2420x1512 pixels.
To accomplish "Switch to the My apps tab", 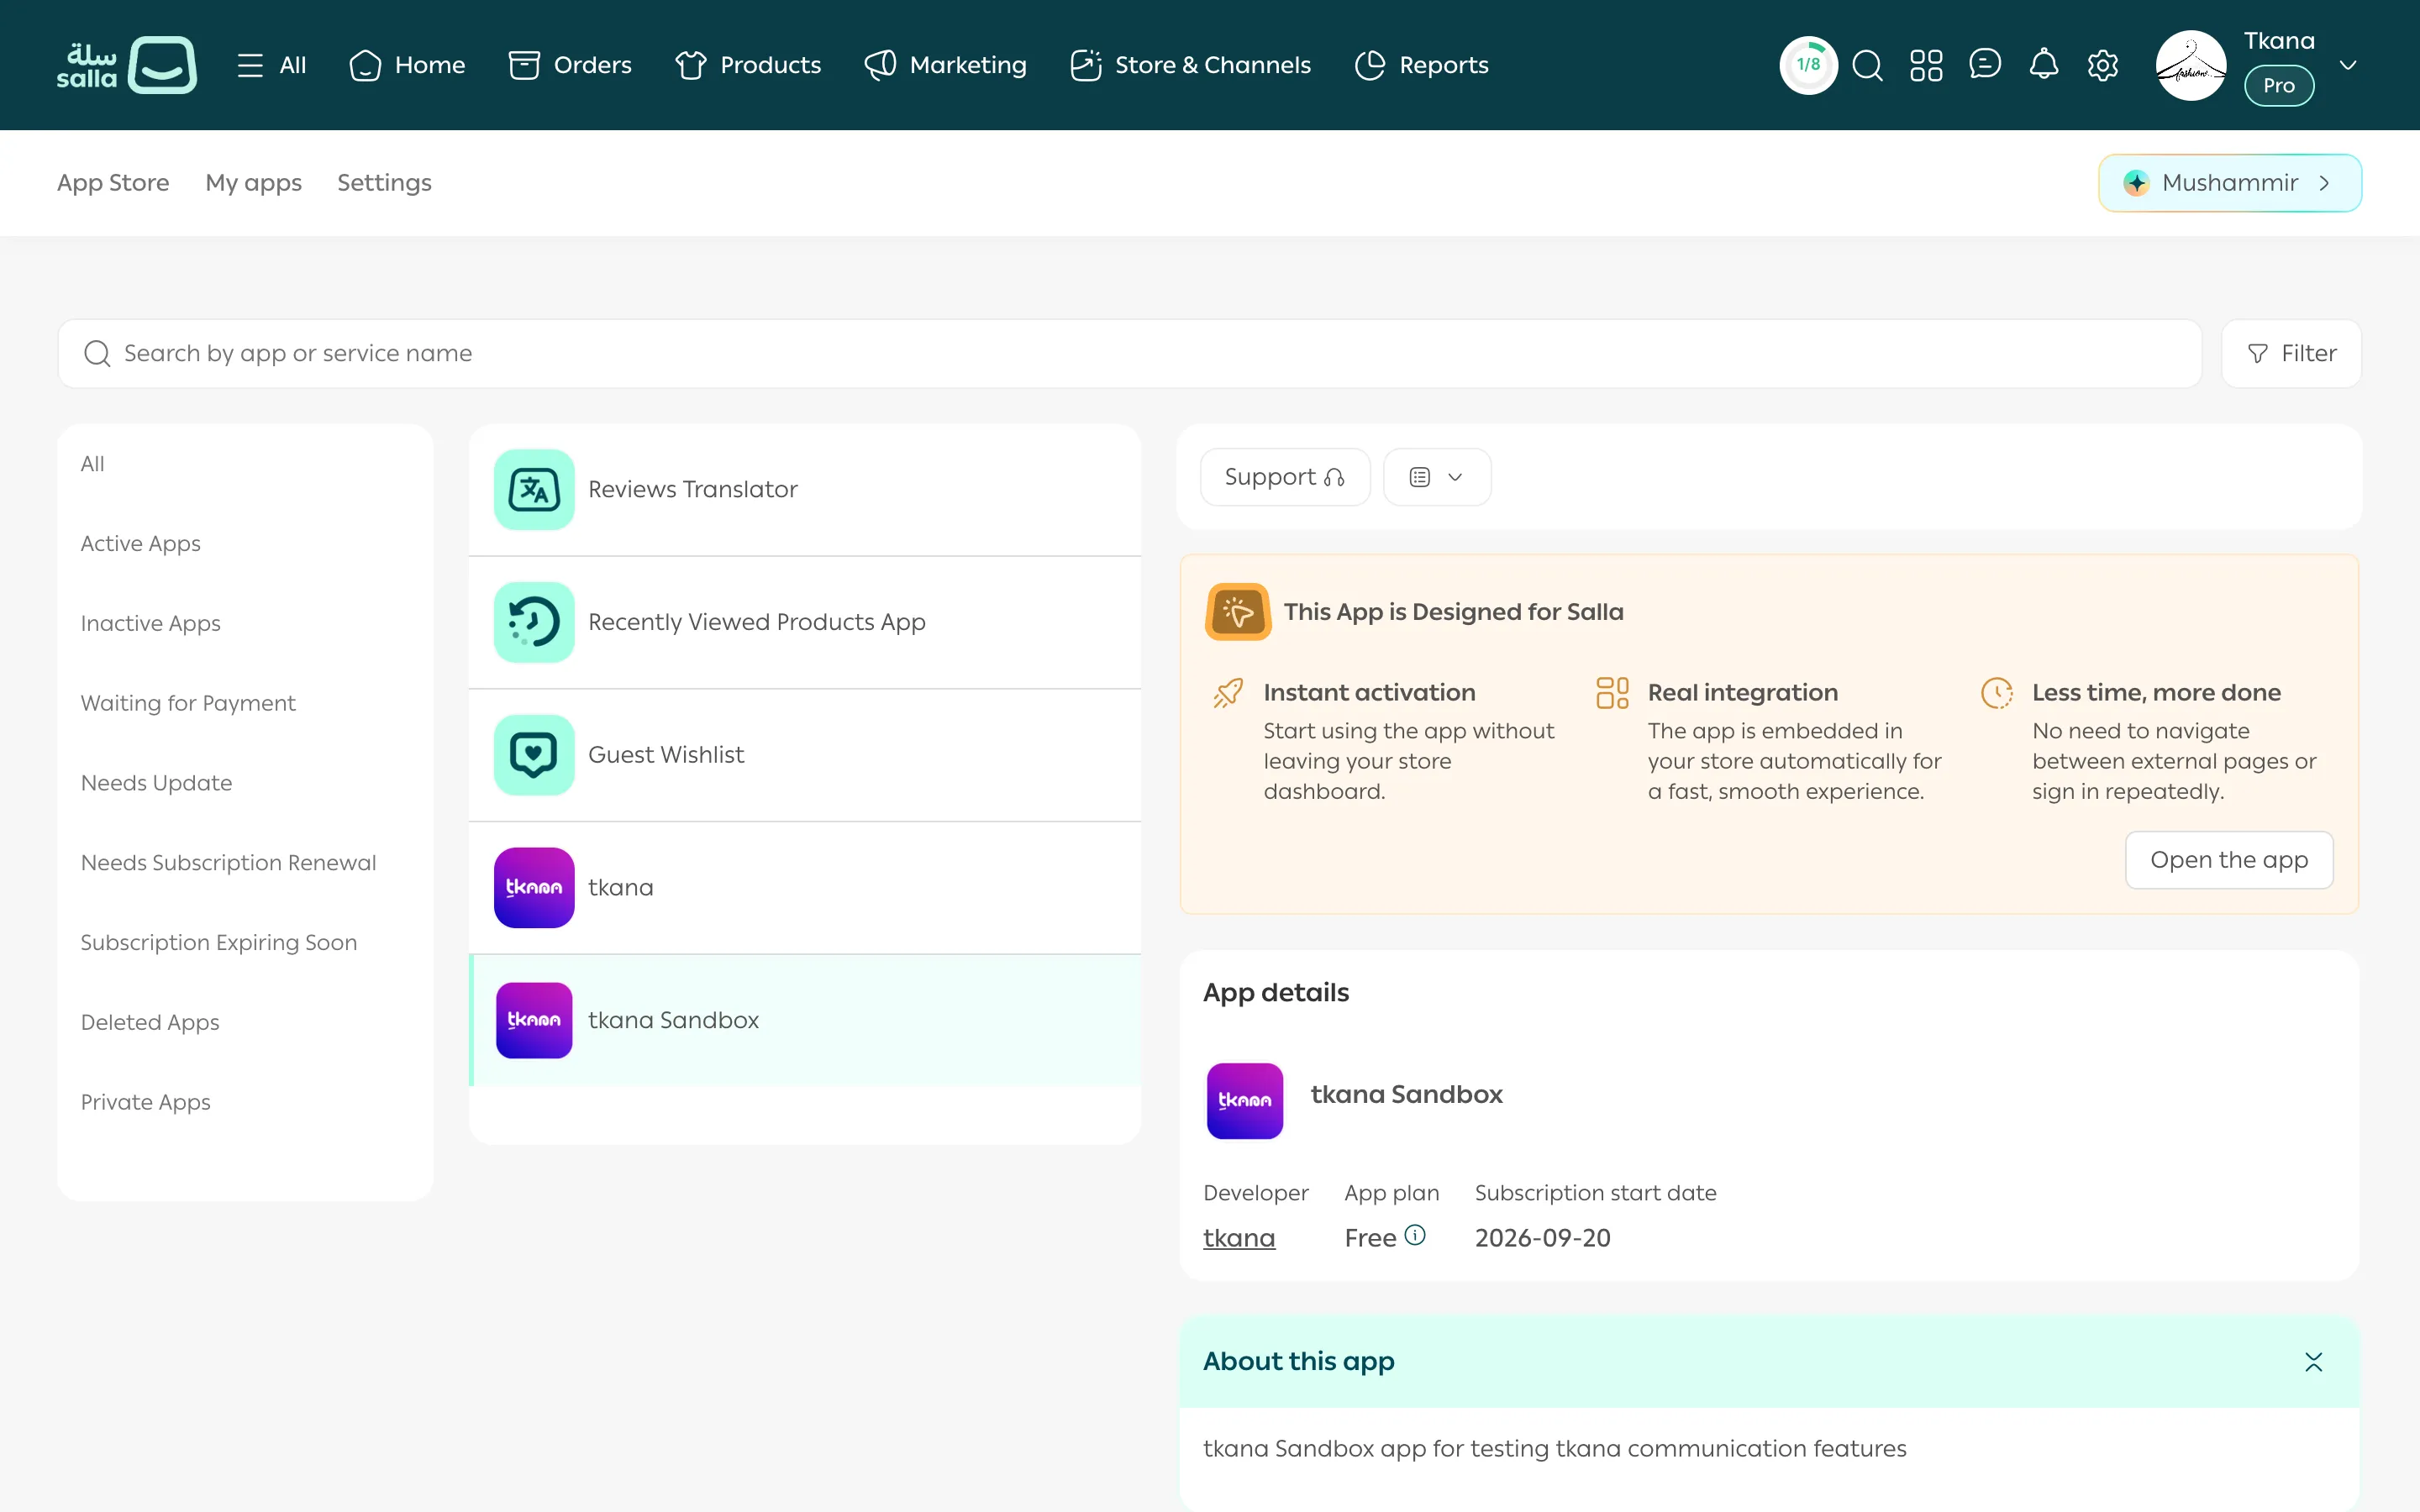I will [253, 183].
